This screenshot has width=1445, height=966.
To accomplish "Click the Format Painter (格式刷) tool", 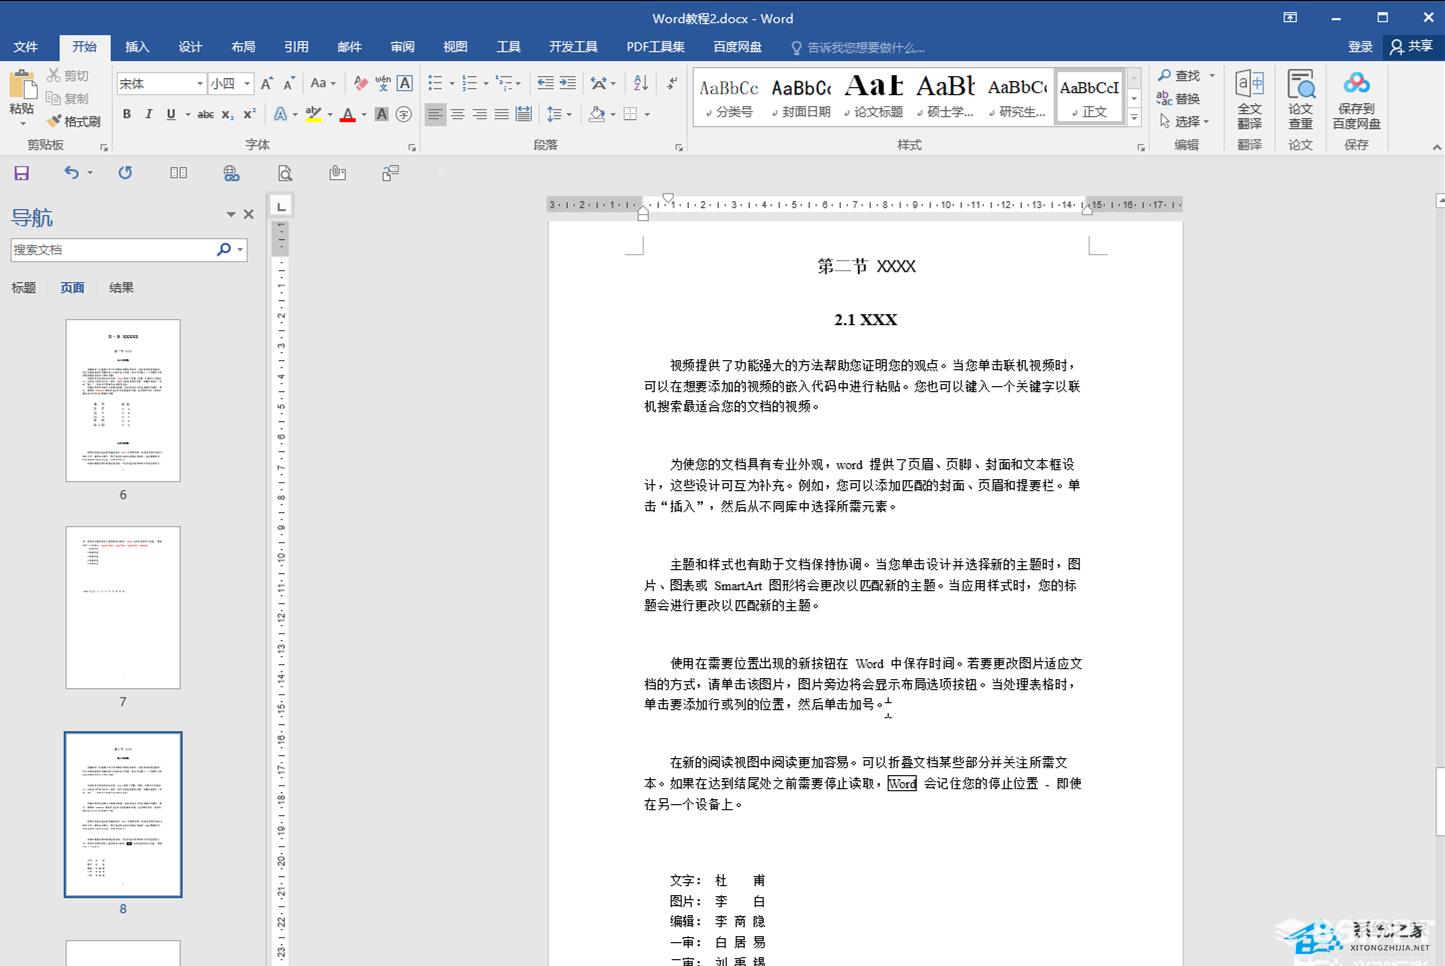I will coord(74,121).
